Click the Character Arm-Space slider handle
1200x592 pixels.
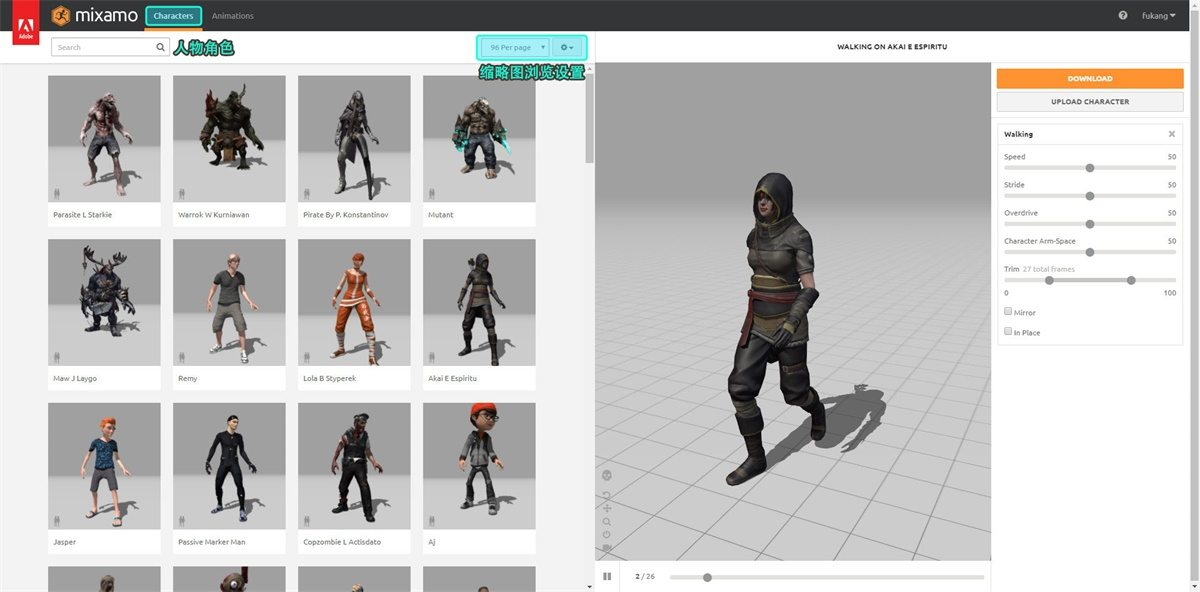(x=1090, y=252)
